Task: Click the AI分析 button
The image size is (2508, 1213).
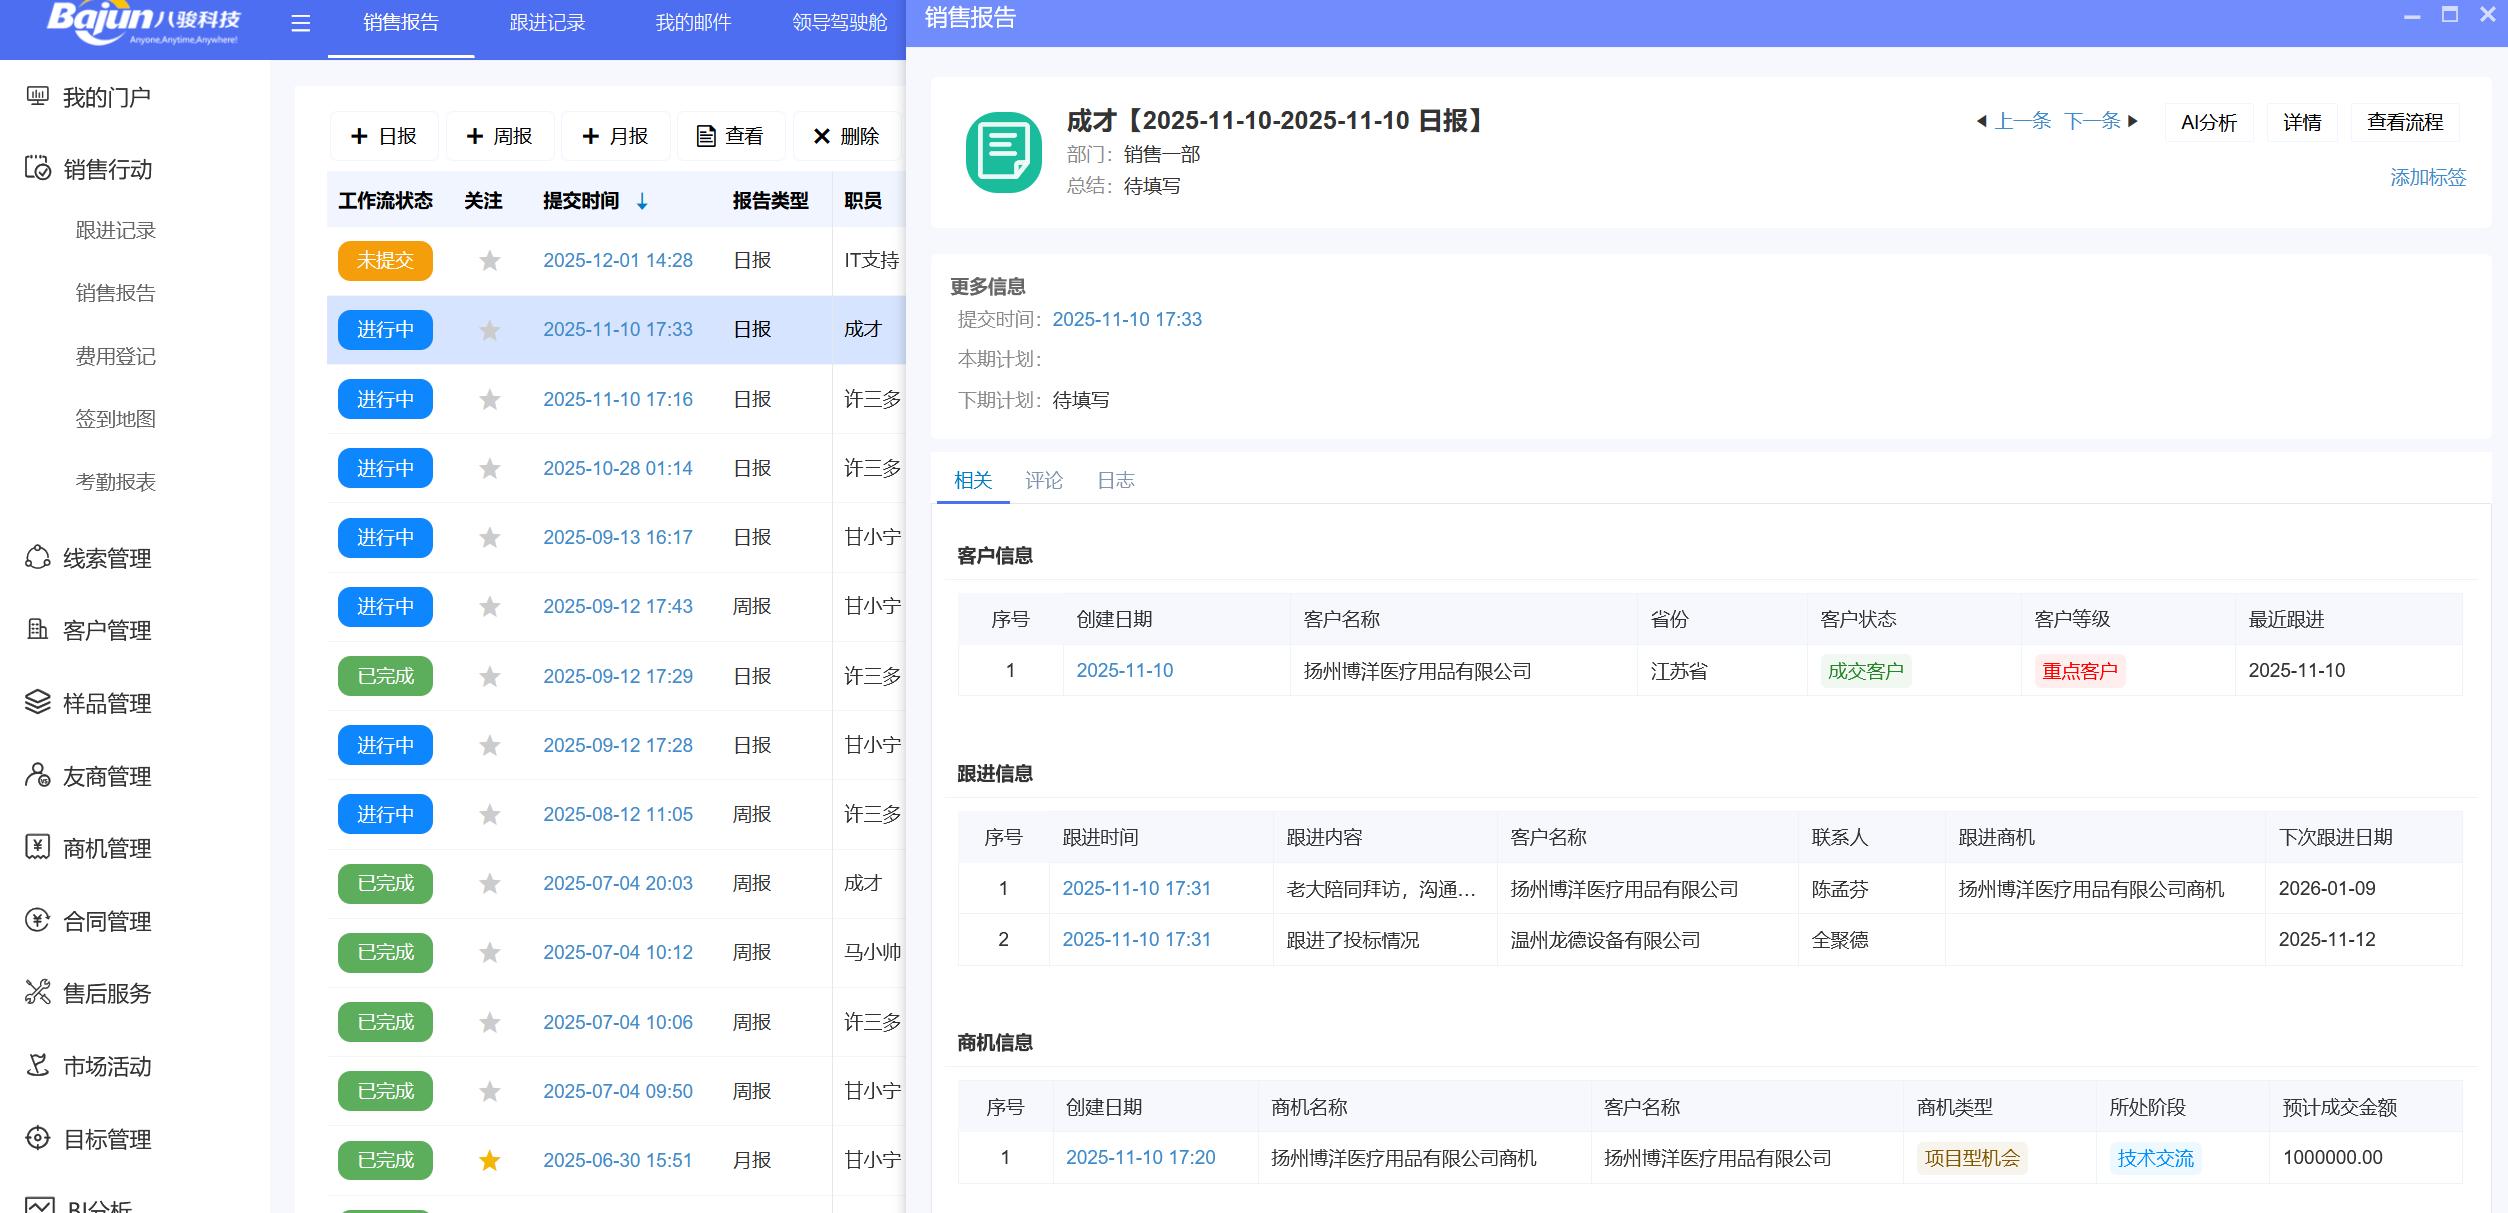Action: coord(2208,122)
